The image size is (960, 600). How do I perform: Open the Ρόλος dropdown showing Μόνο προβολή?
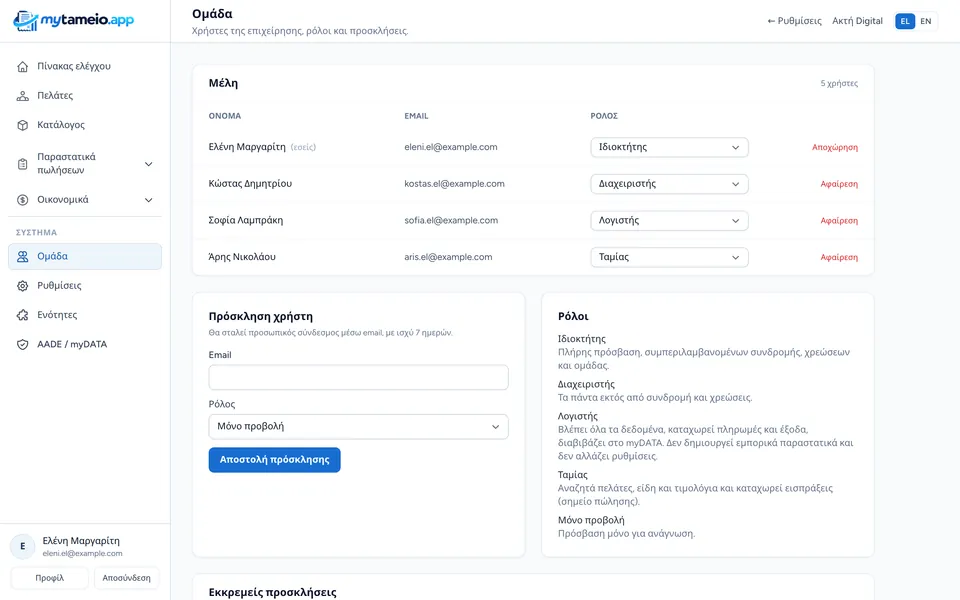tap(358, 427)
